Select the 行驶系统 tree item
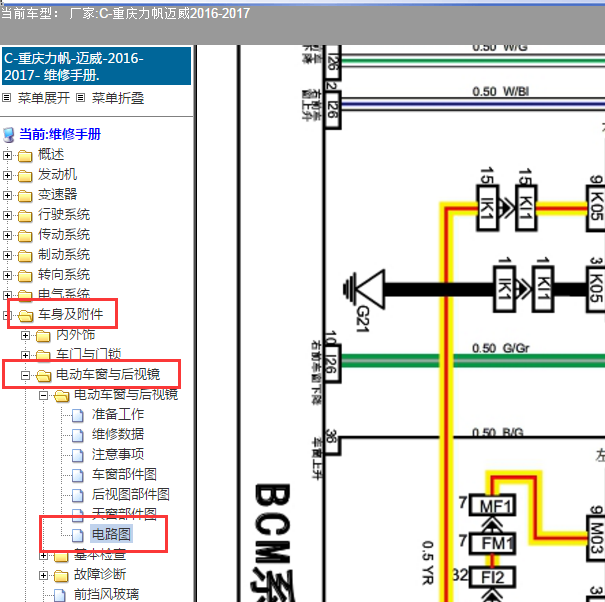The height and width of the screenshot is (602, 605). (x=64, y=215)
